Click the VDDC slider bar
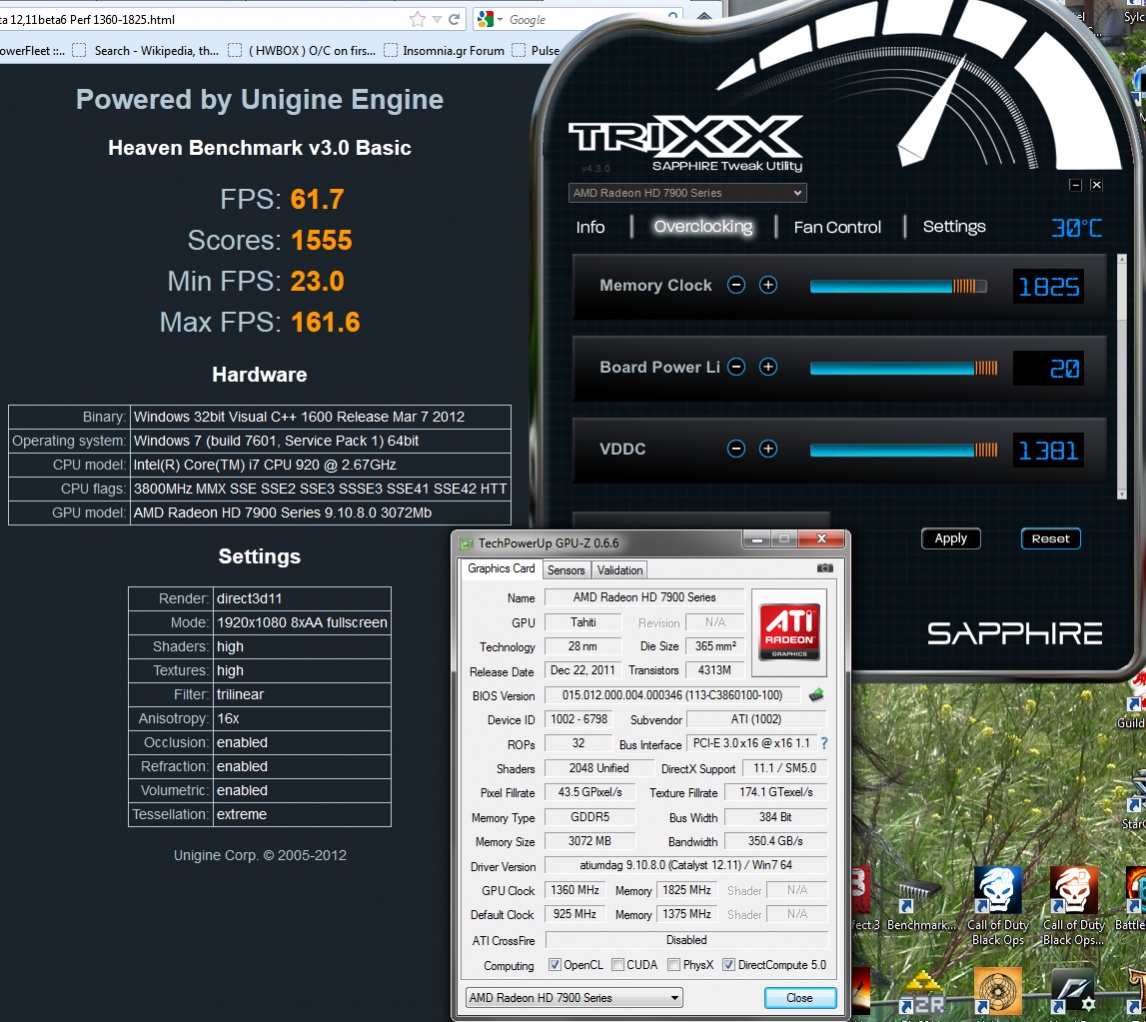This screenshot has height=1022, width=1146. pyautogui.click(x=903, y=450)
